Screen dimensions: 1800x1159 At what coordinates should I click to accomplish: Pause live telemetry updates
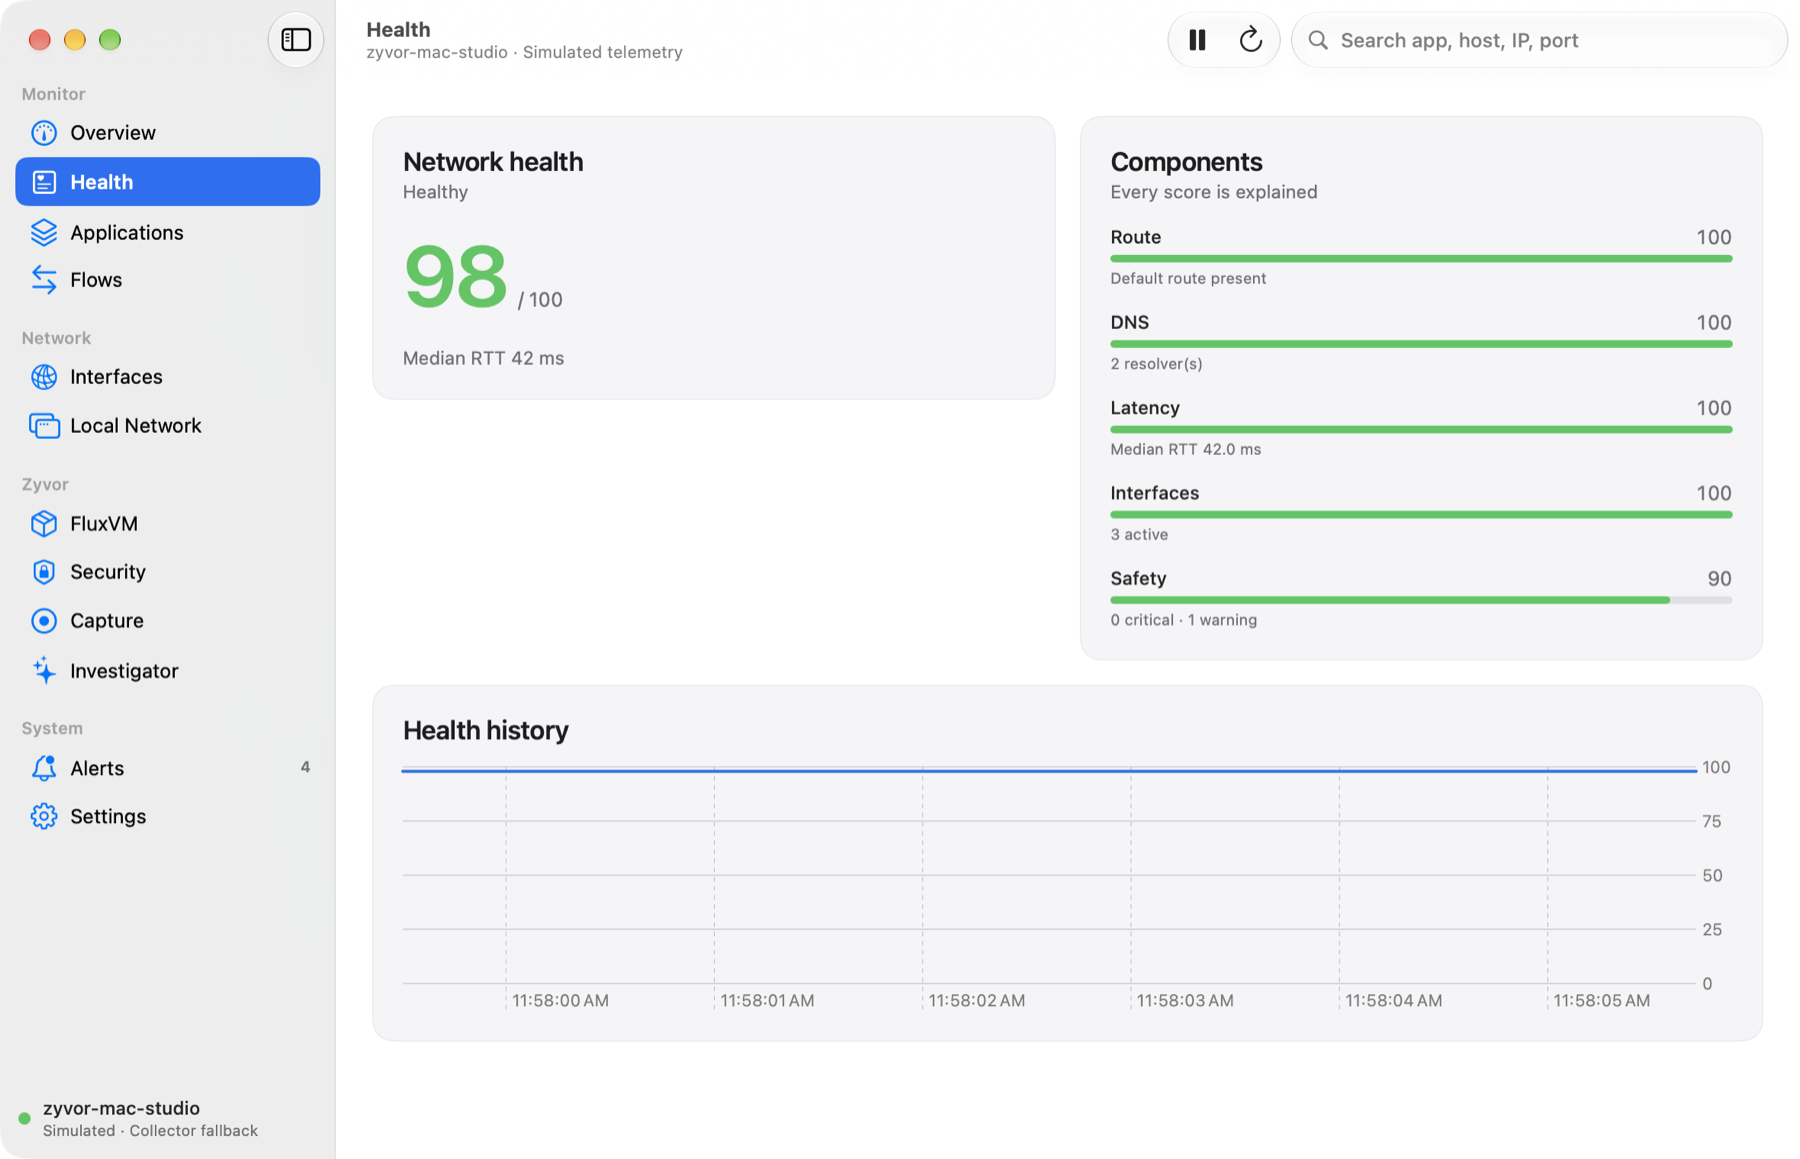(x=1197, y=40)
